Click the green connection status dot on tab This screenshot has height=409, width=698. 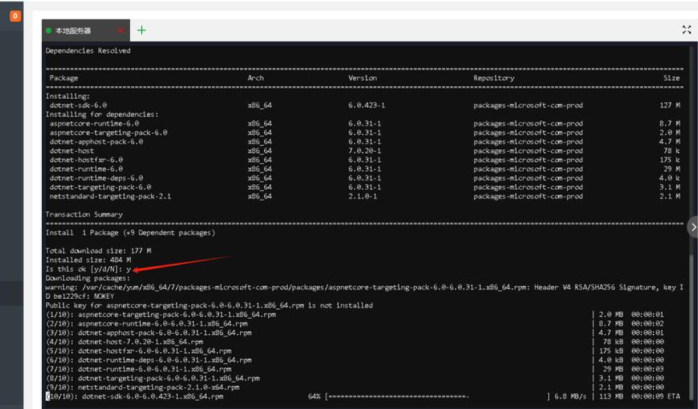coord(49,31)
